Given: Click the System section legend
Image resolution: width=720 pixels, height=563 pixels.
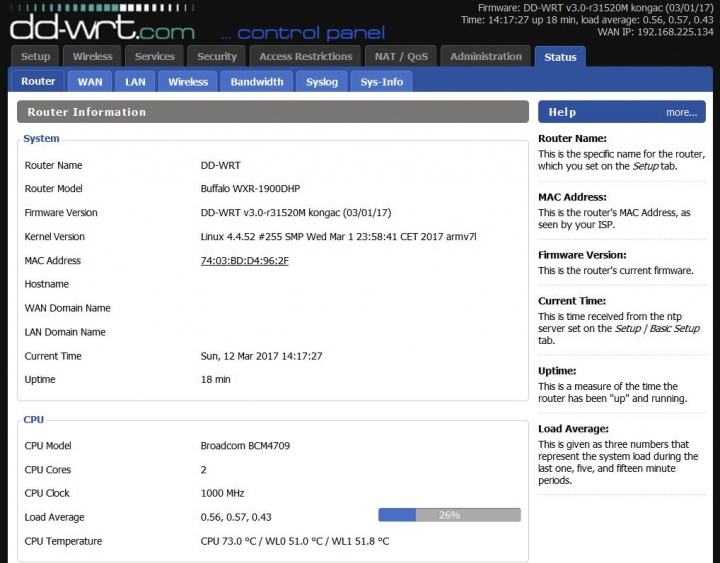Looking at the screenshot, I should 41,139.
